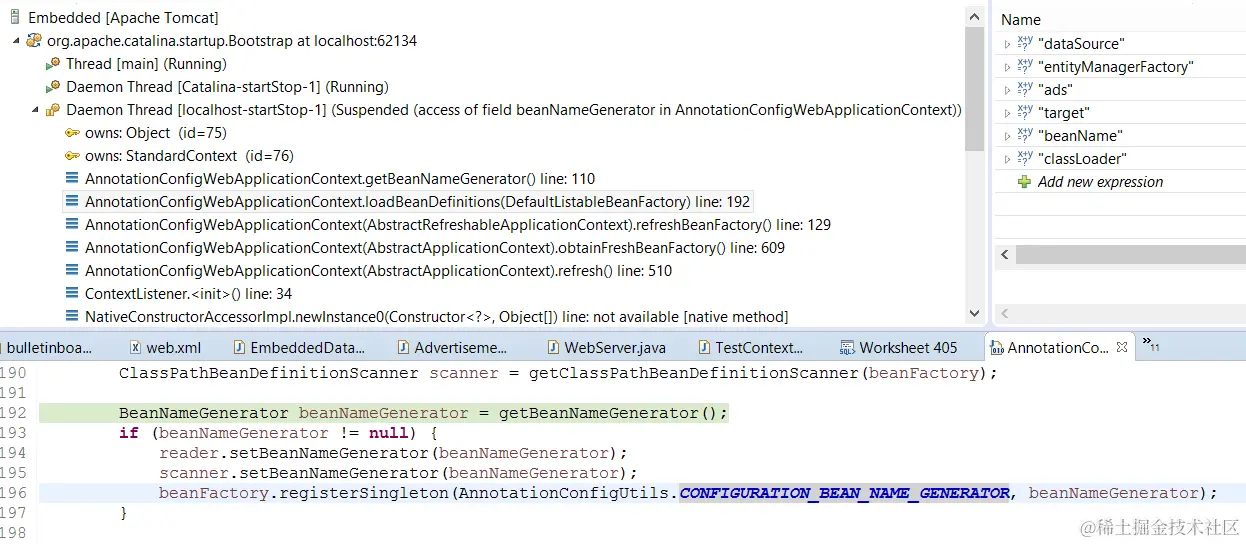
Task: Click the suspended localhost-startStop-1 thread icon
Action: point(53,110)
